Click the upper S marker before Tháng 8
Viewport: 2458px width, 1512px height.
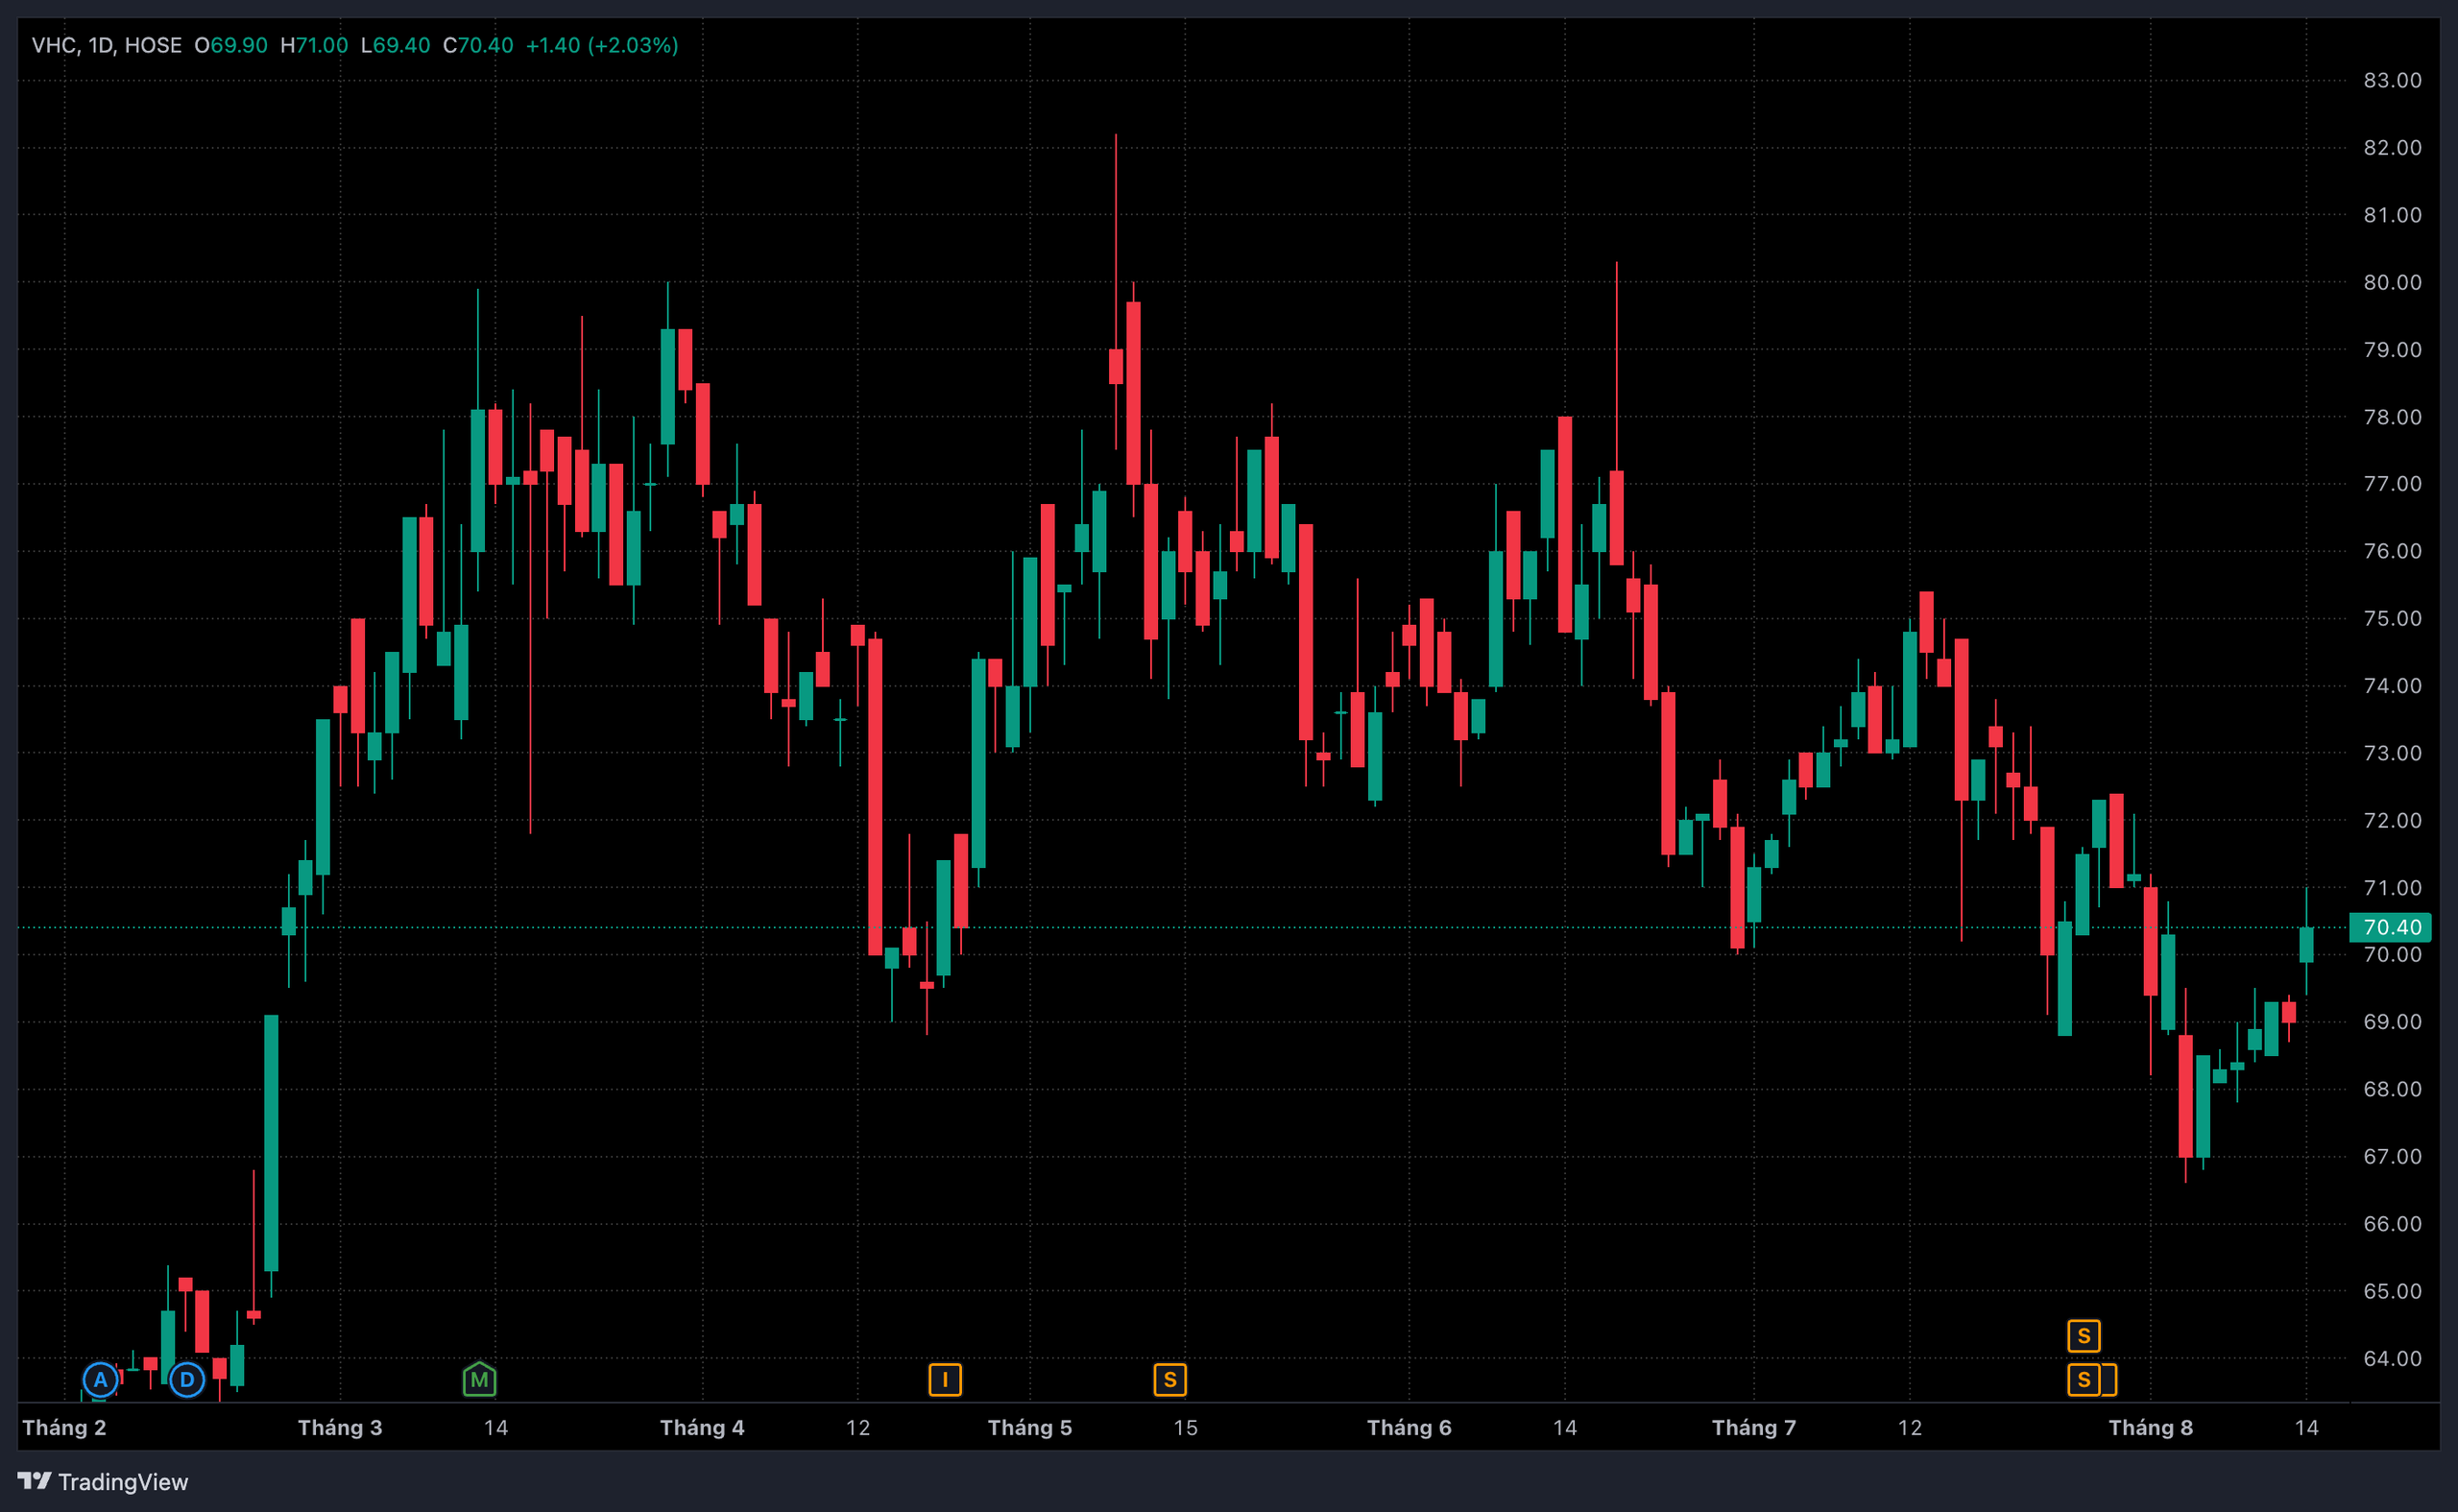[2084, 1336]
